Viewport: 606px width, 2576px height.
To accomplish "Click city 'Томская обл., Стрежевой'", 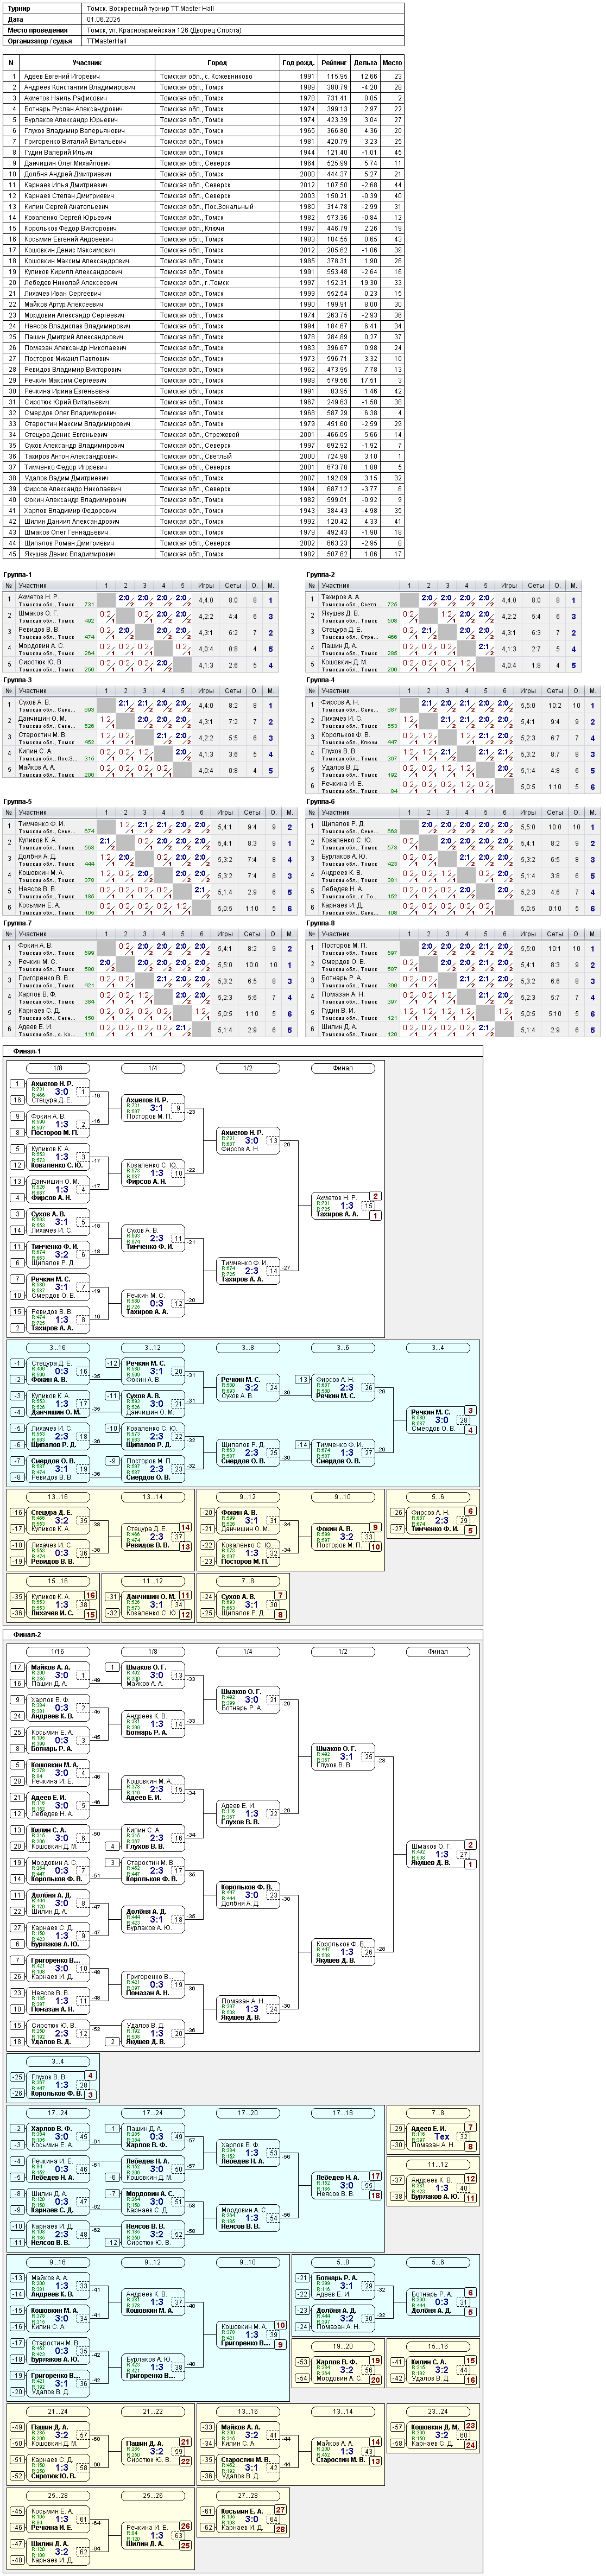I will point(200,435).
